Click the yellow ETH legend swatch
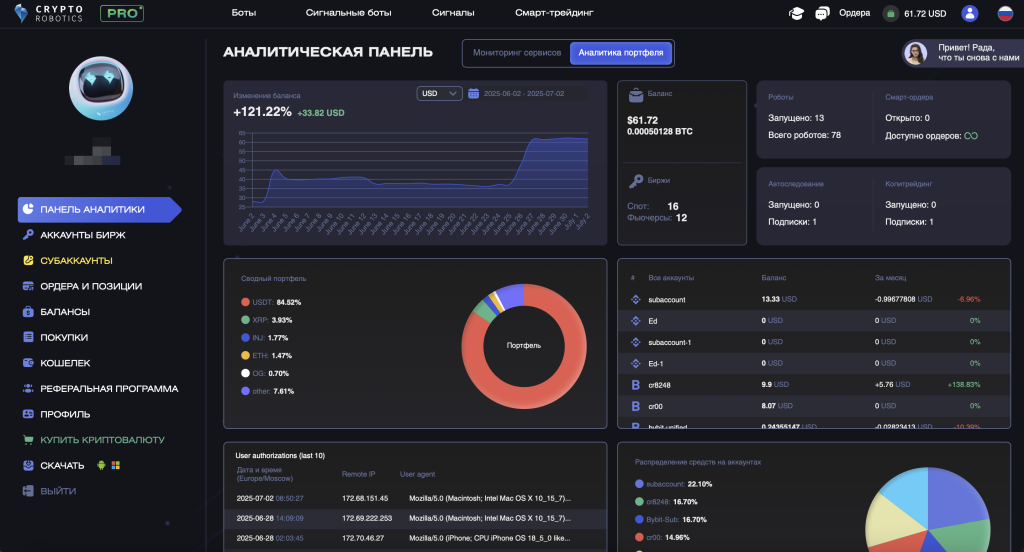This screenshot has width=1024, height=552. pos(246,355)
